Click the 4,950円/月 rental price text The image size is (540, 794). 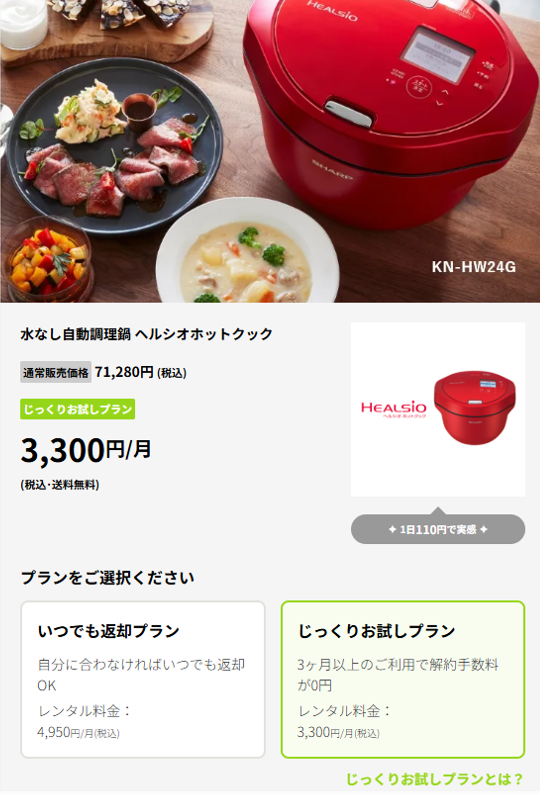coord(79,732)
